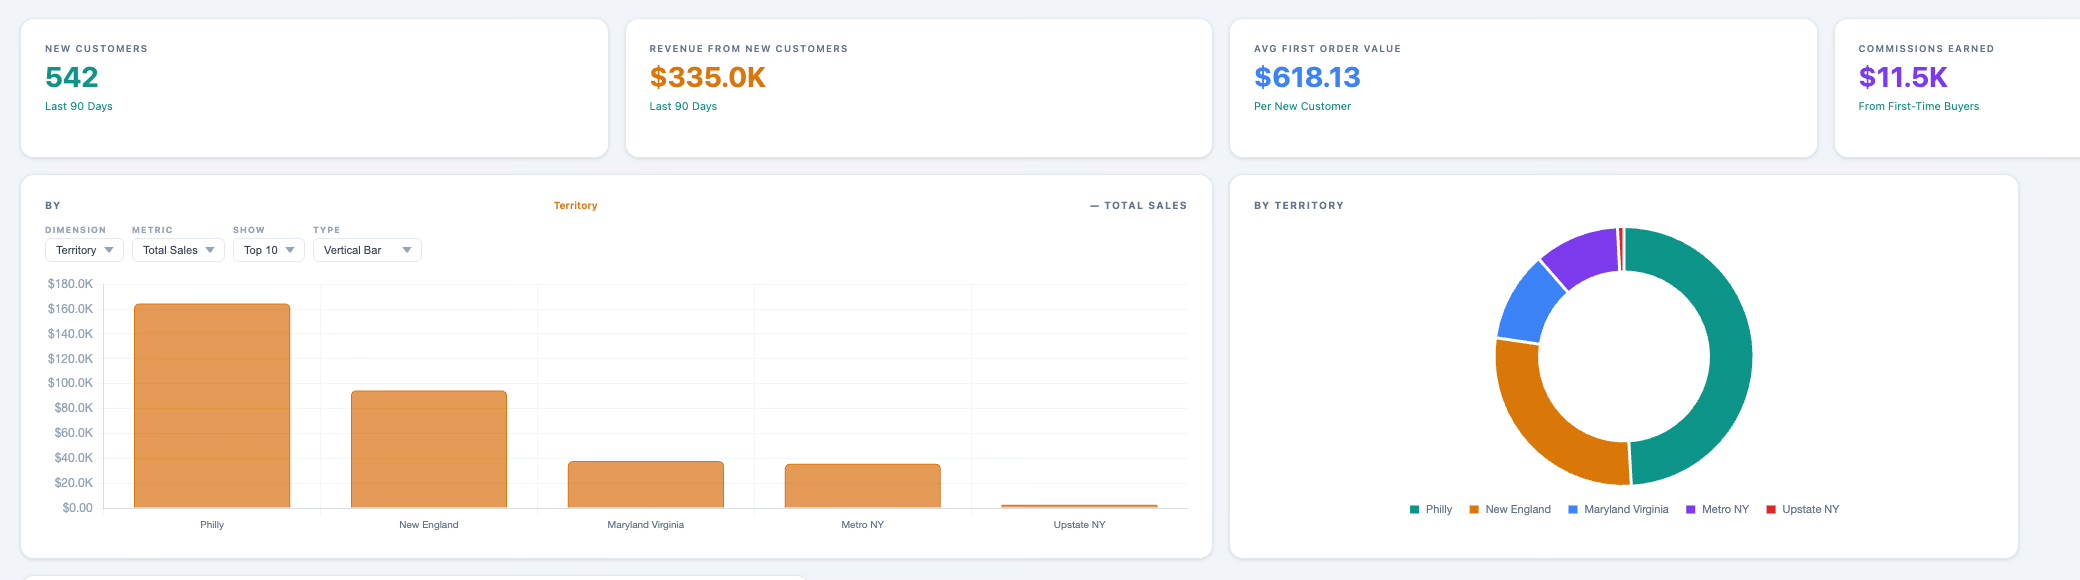Open the Show dropdown set to Top 10

coord(268,250)
